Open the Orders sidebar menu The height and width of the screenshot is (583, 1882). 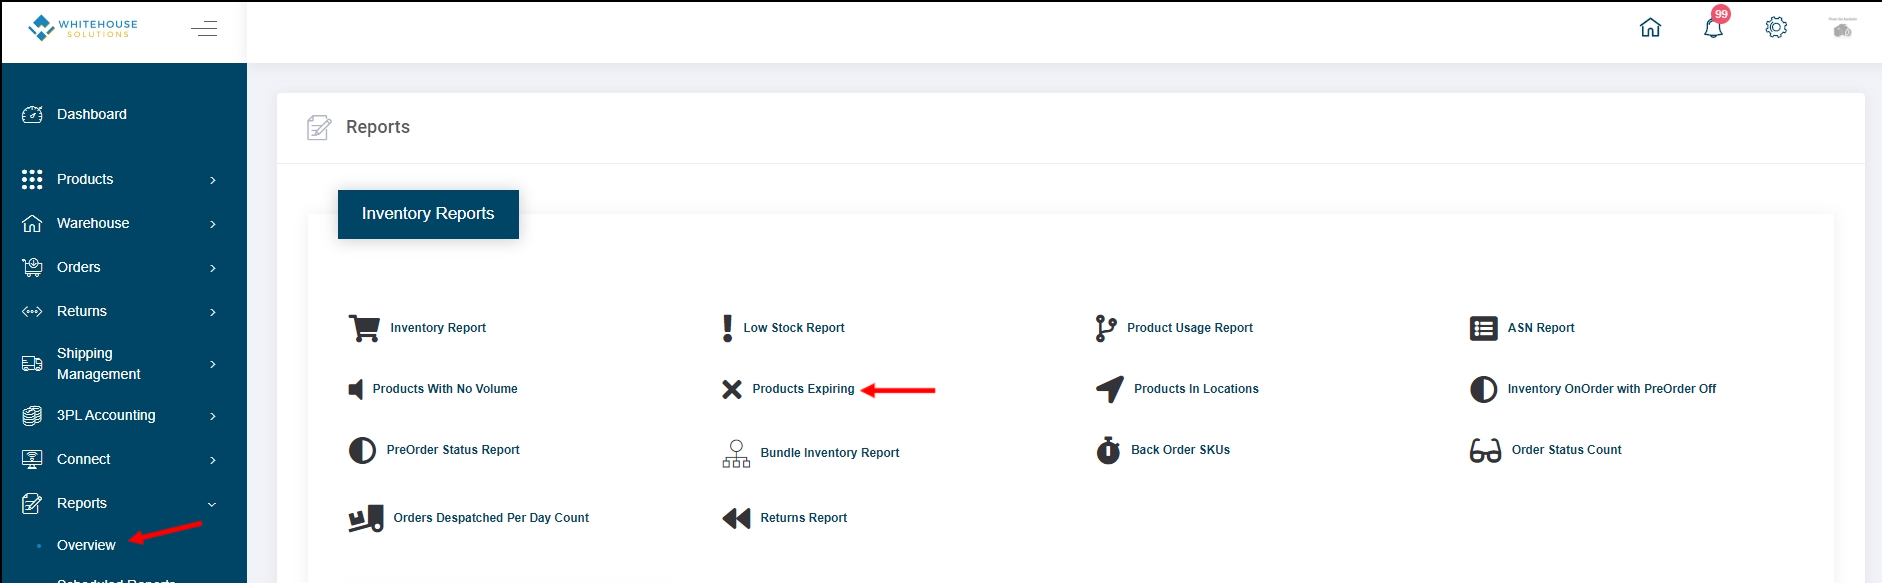[79, 267]
